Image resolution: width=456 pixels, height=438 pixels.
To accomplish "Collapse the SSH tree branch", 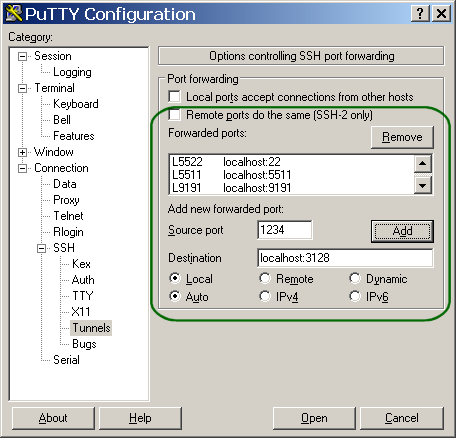I will pos(41,248).
